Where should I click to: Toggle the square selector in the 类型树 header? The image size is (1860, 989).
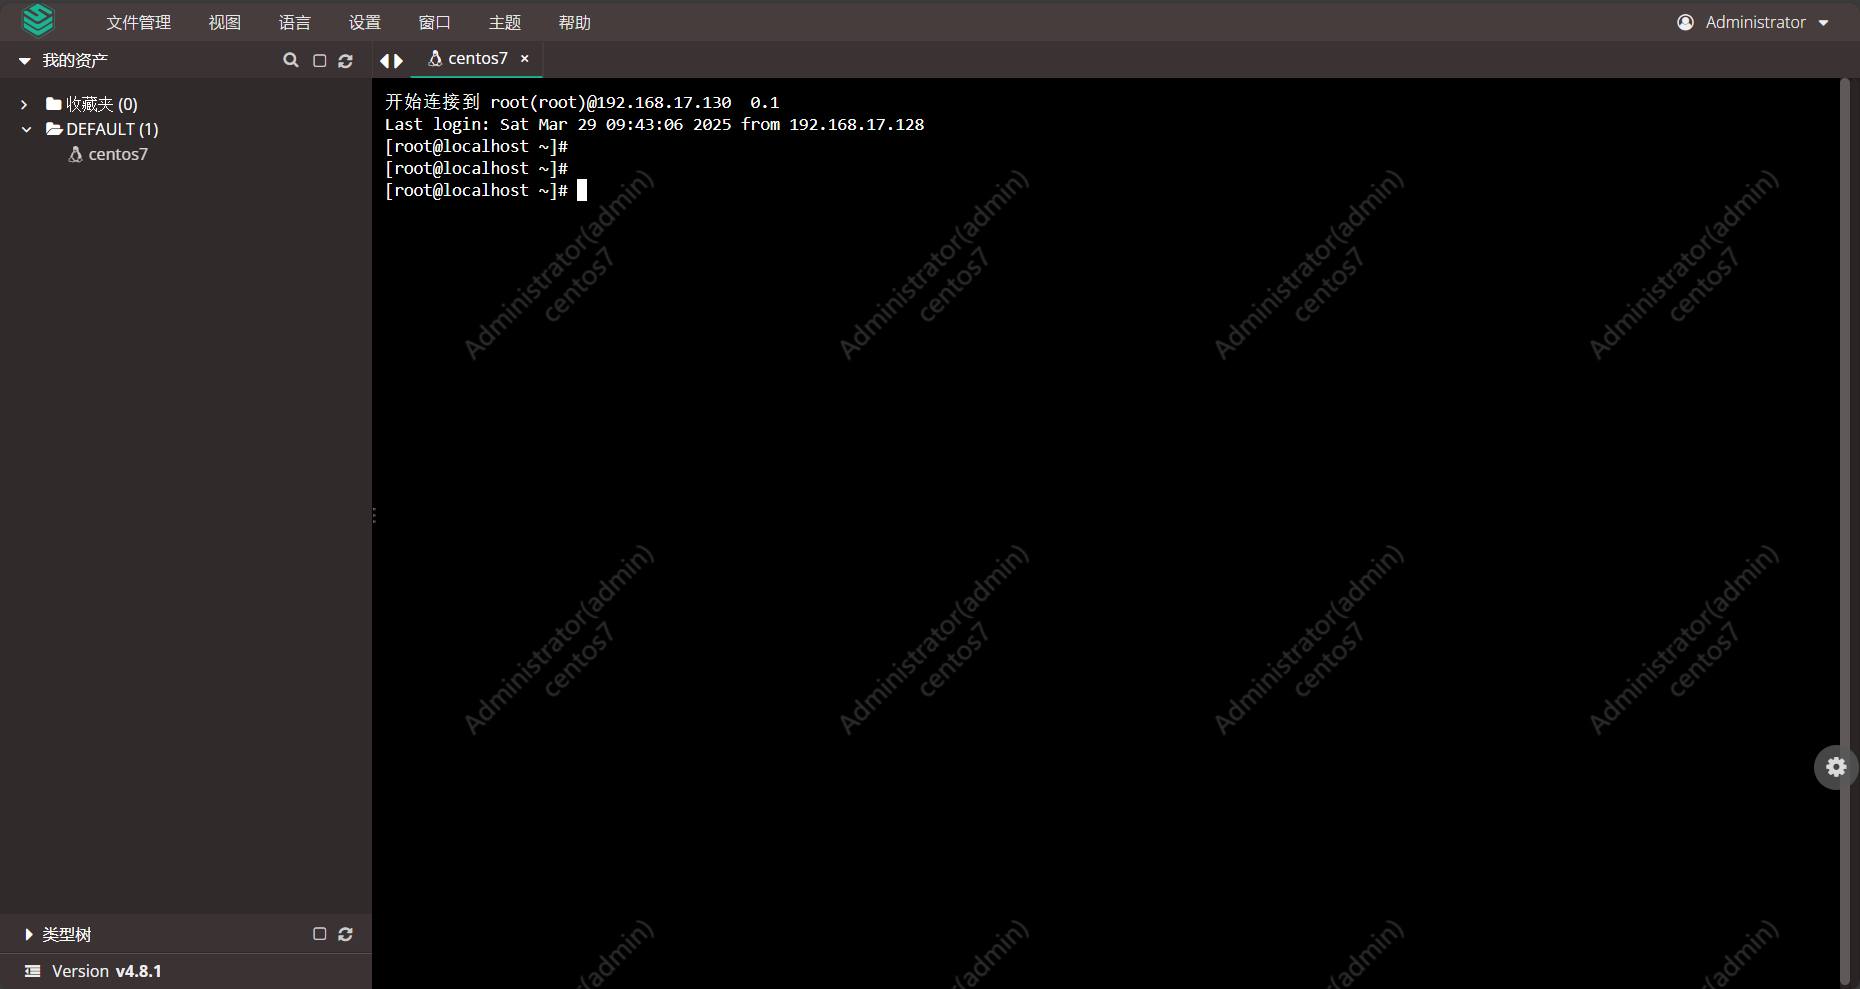coord(319,934)
